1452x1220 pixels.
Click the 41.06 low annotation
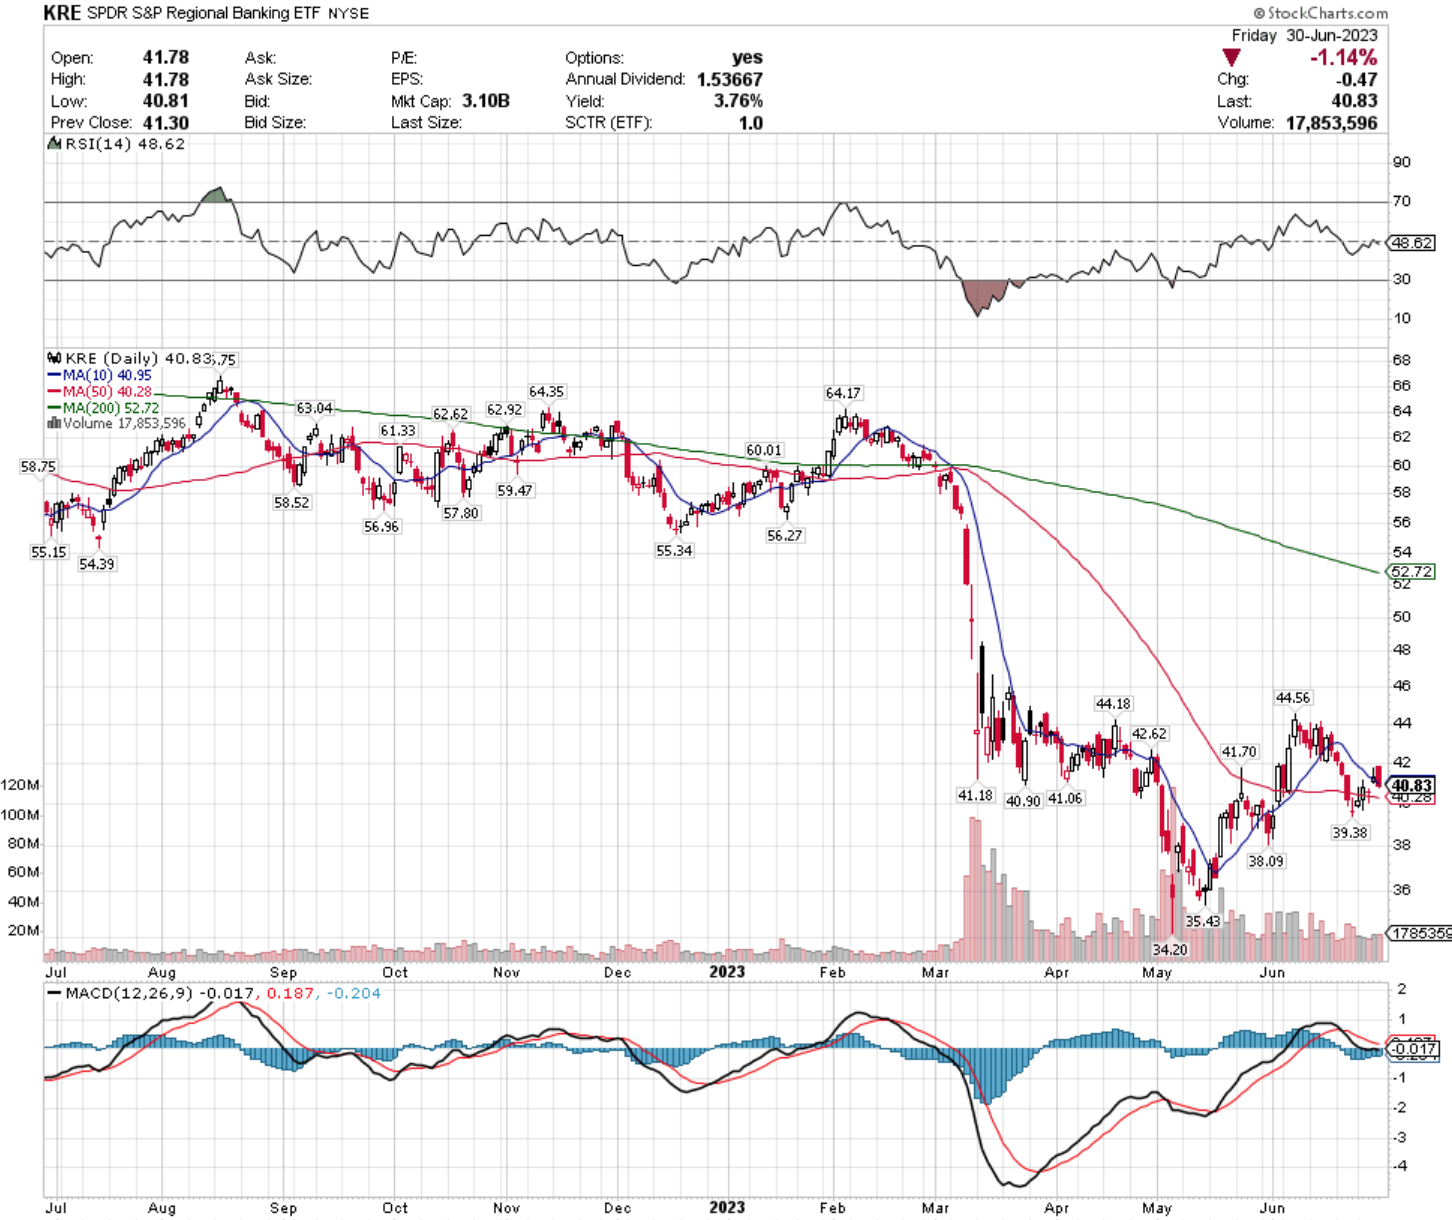click(x=1065, y=798)
